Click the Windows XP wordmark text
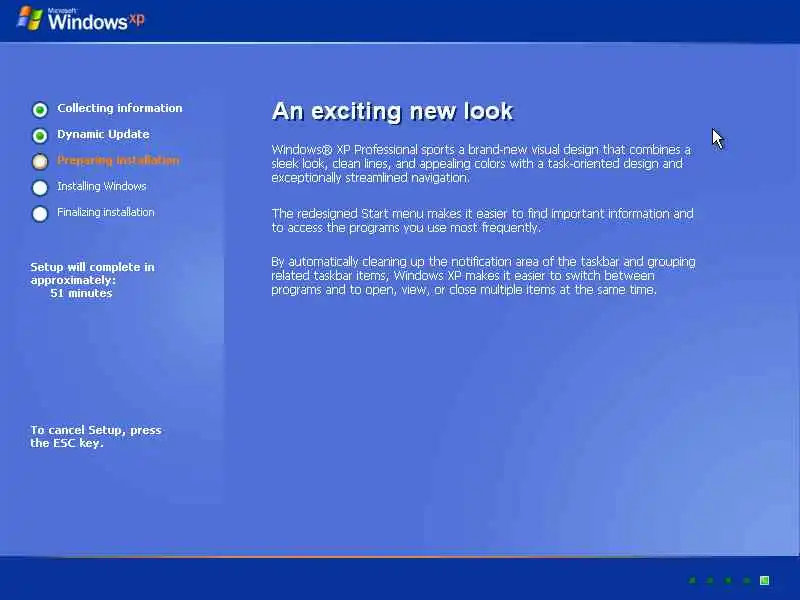The height and width of the screenshot is (600, 800). [96, 20]
